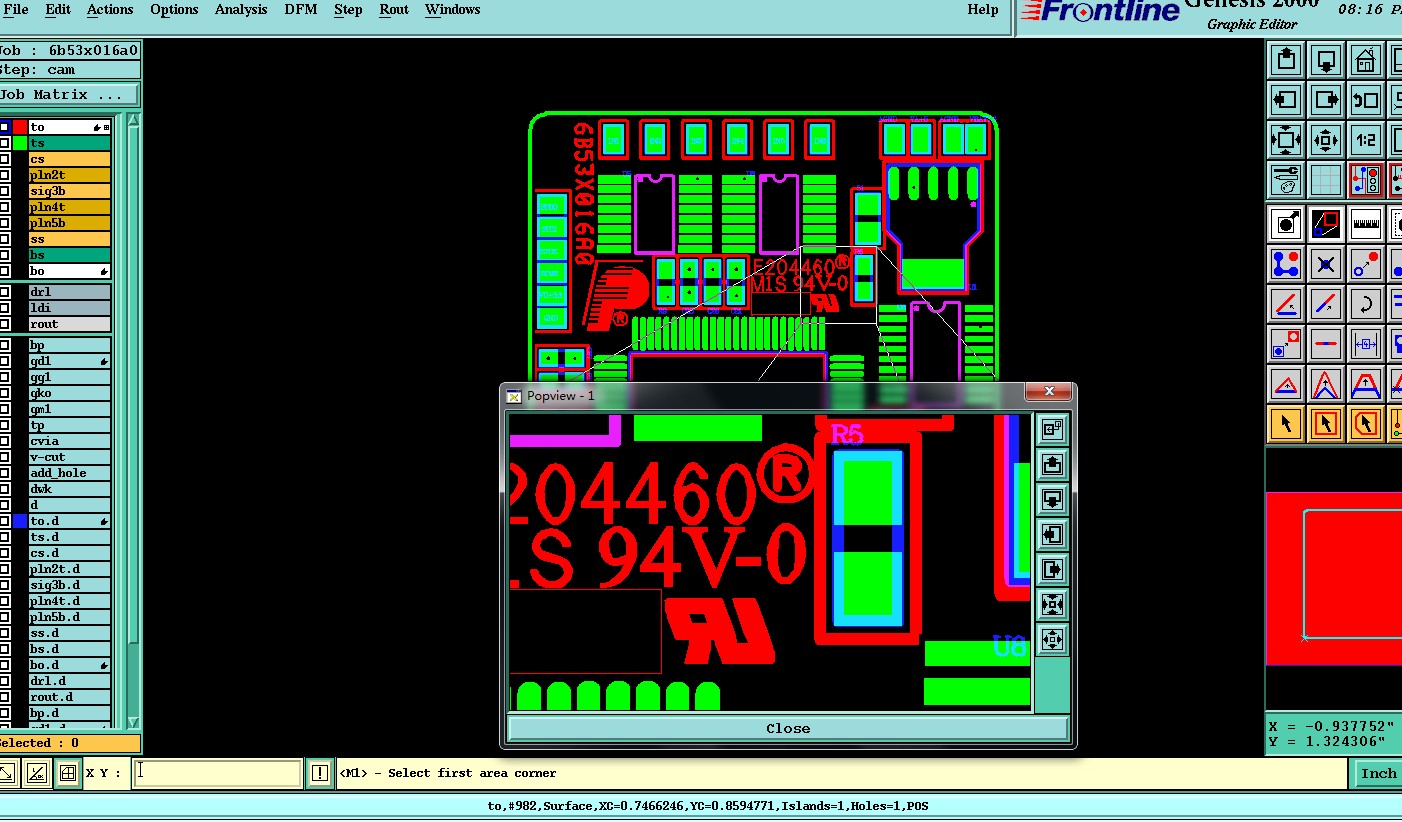Select the 'gko' layer row
1402x822 pixels.
click(x=69, y=393)
